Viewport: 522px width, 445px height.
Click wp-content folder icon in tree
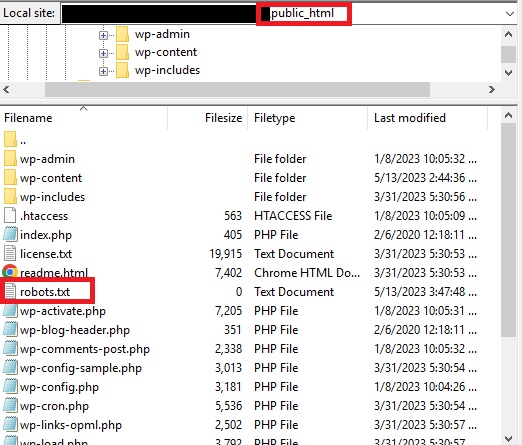tap(122, 52)
